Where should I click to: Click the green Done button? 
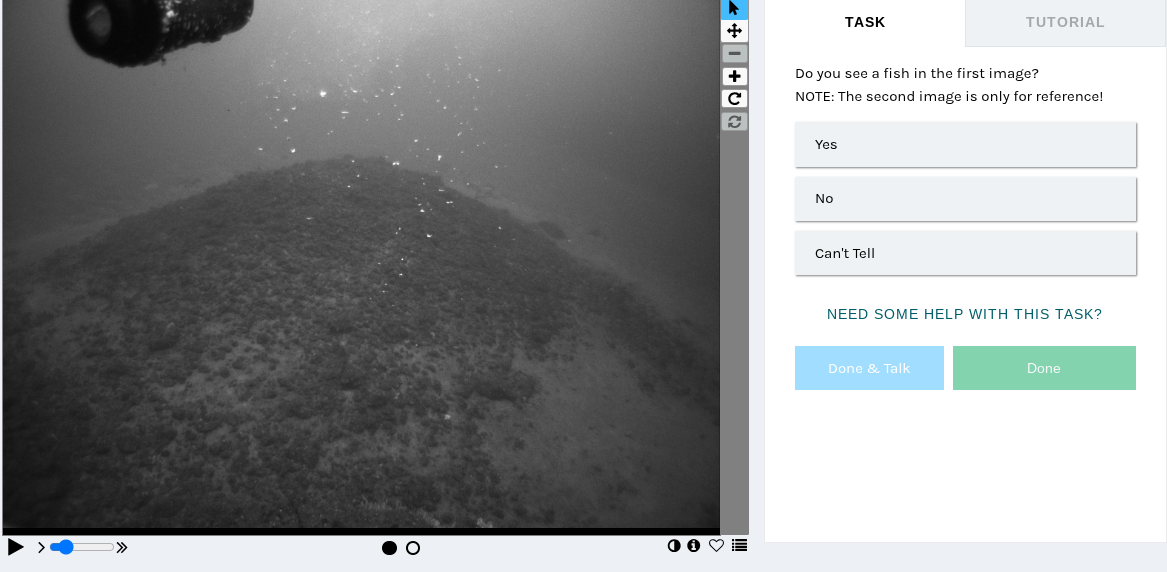tap(1044, 368)
